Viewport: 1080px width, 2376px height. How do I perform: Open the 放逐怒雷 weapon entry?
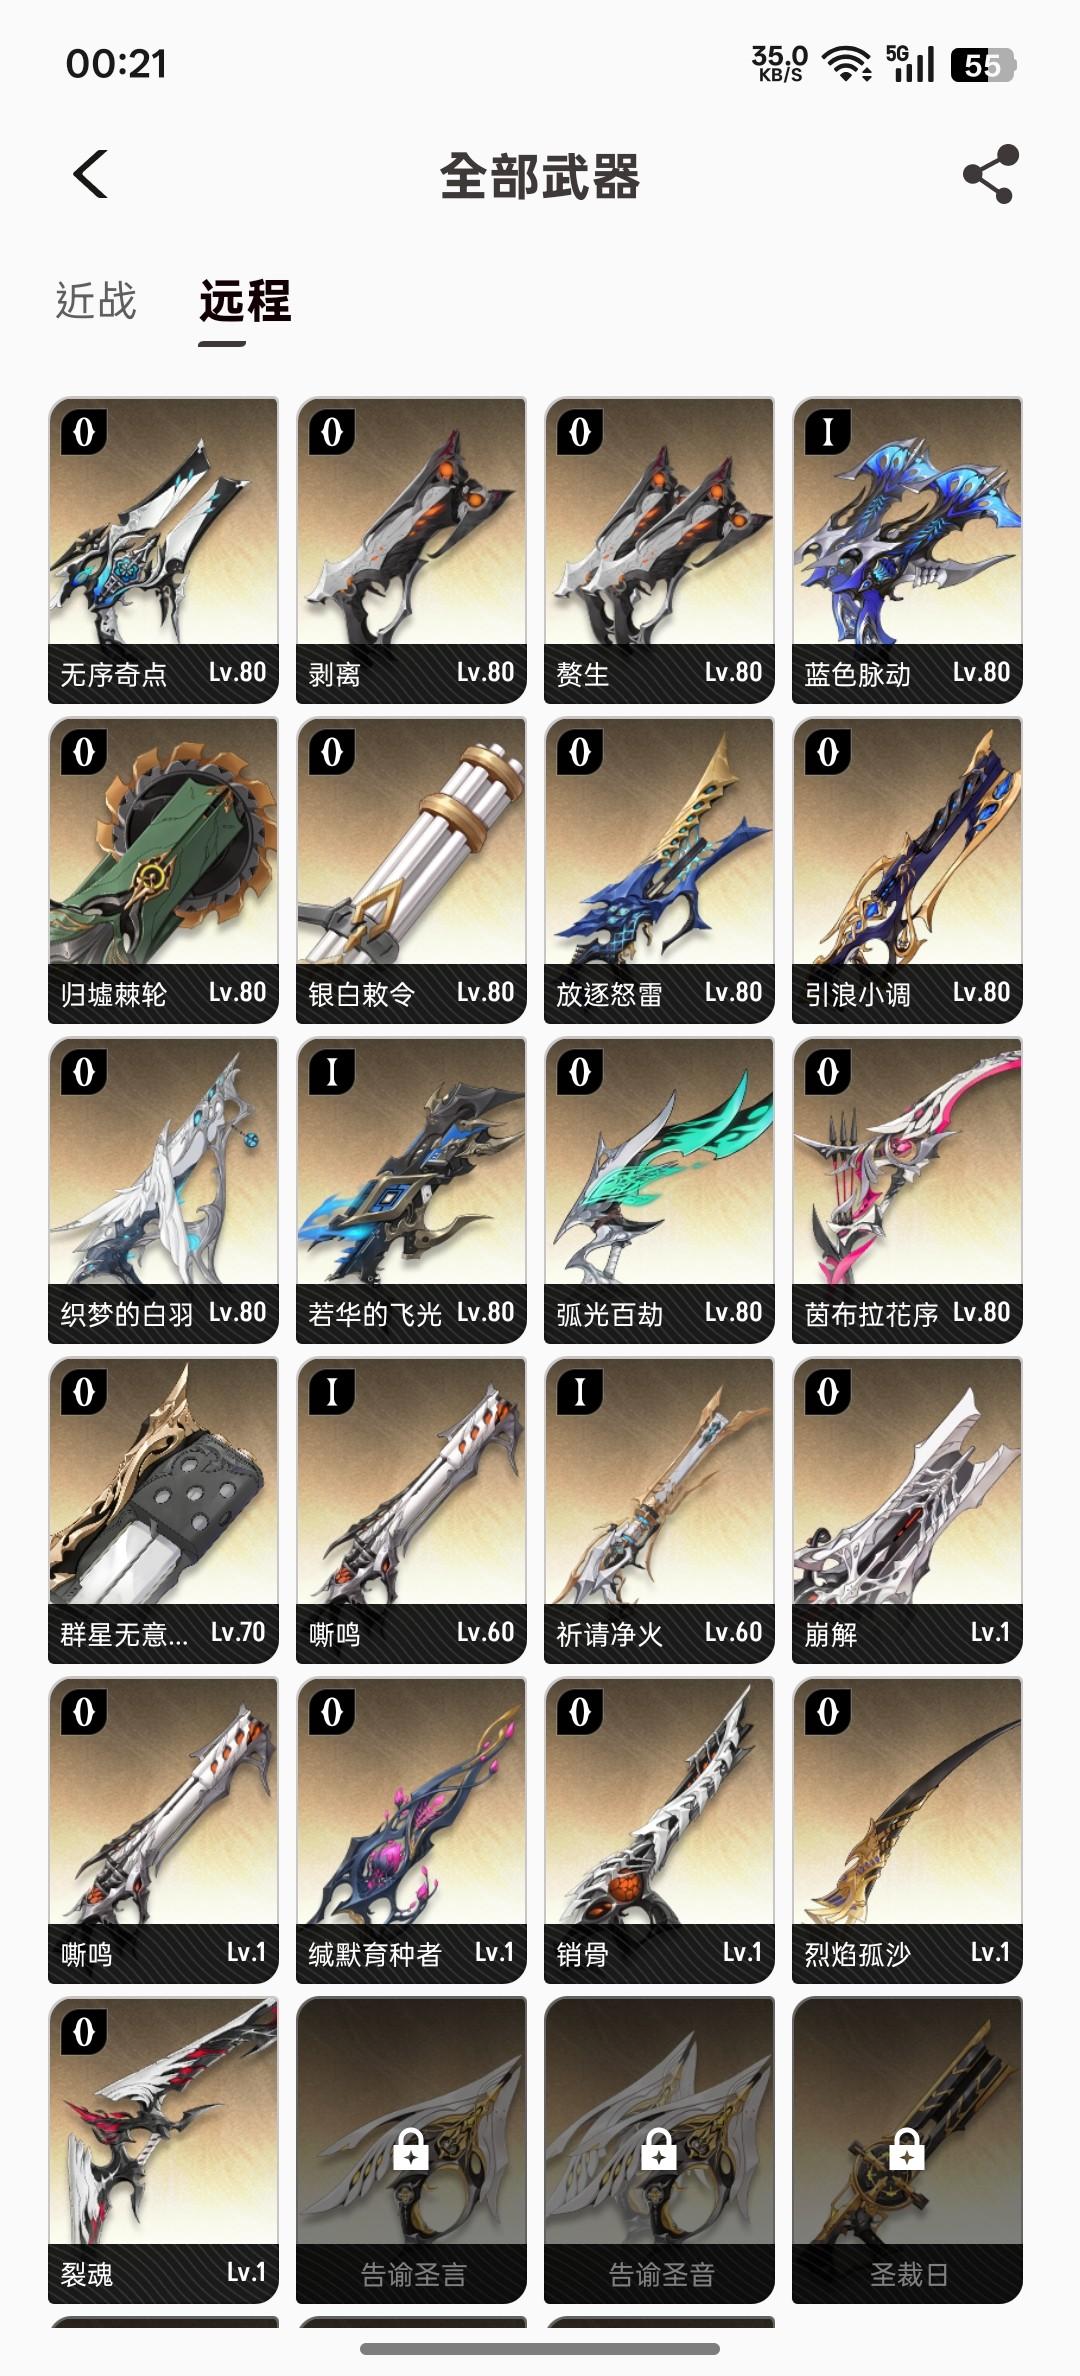tap(659, 870)
